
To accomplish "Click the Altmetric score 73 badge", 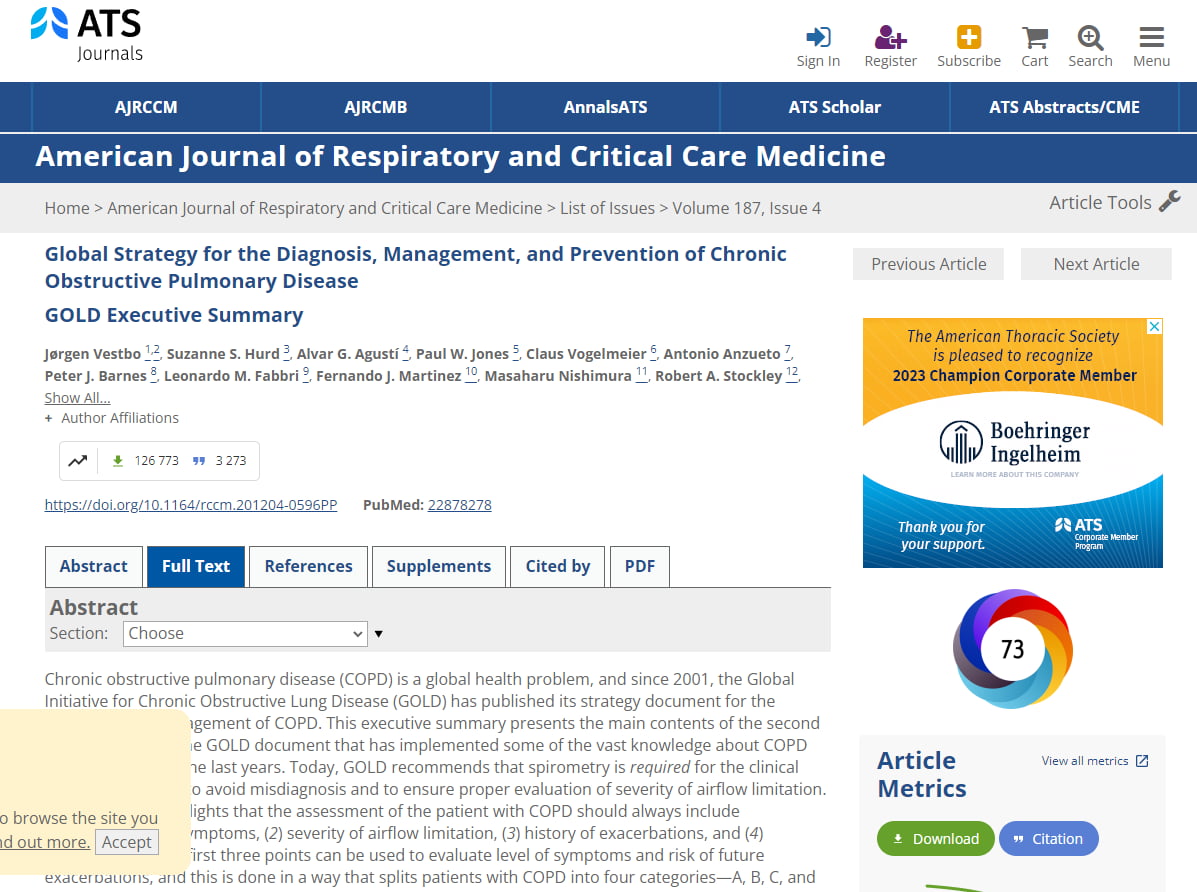I will point(1012,649).
